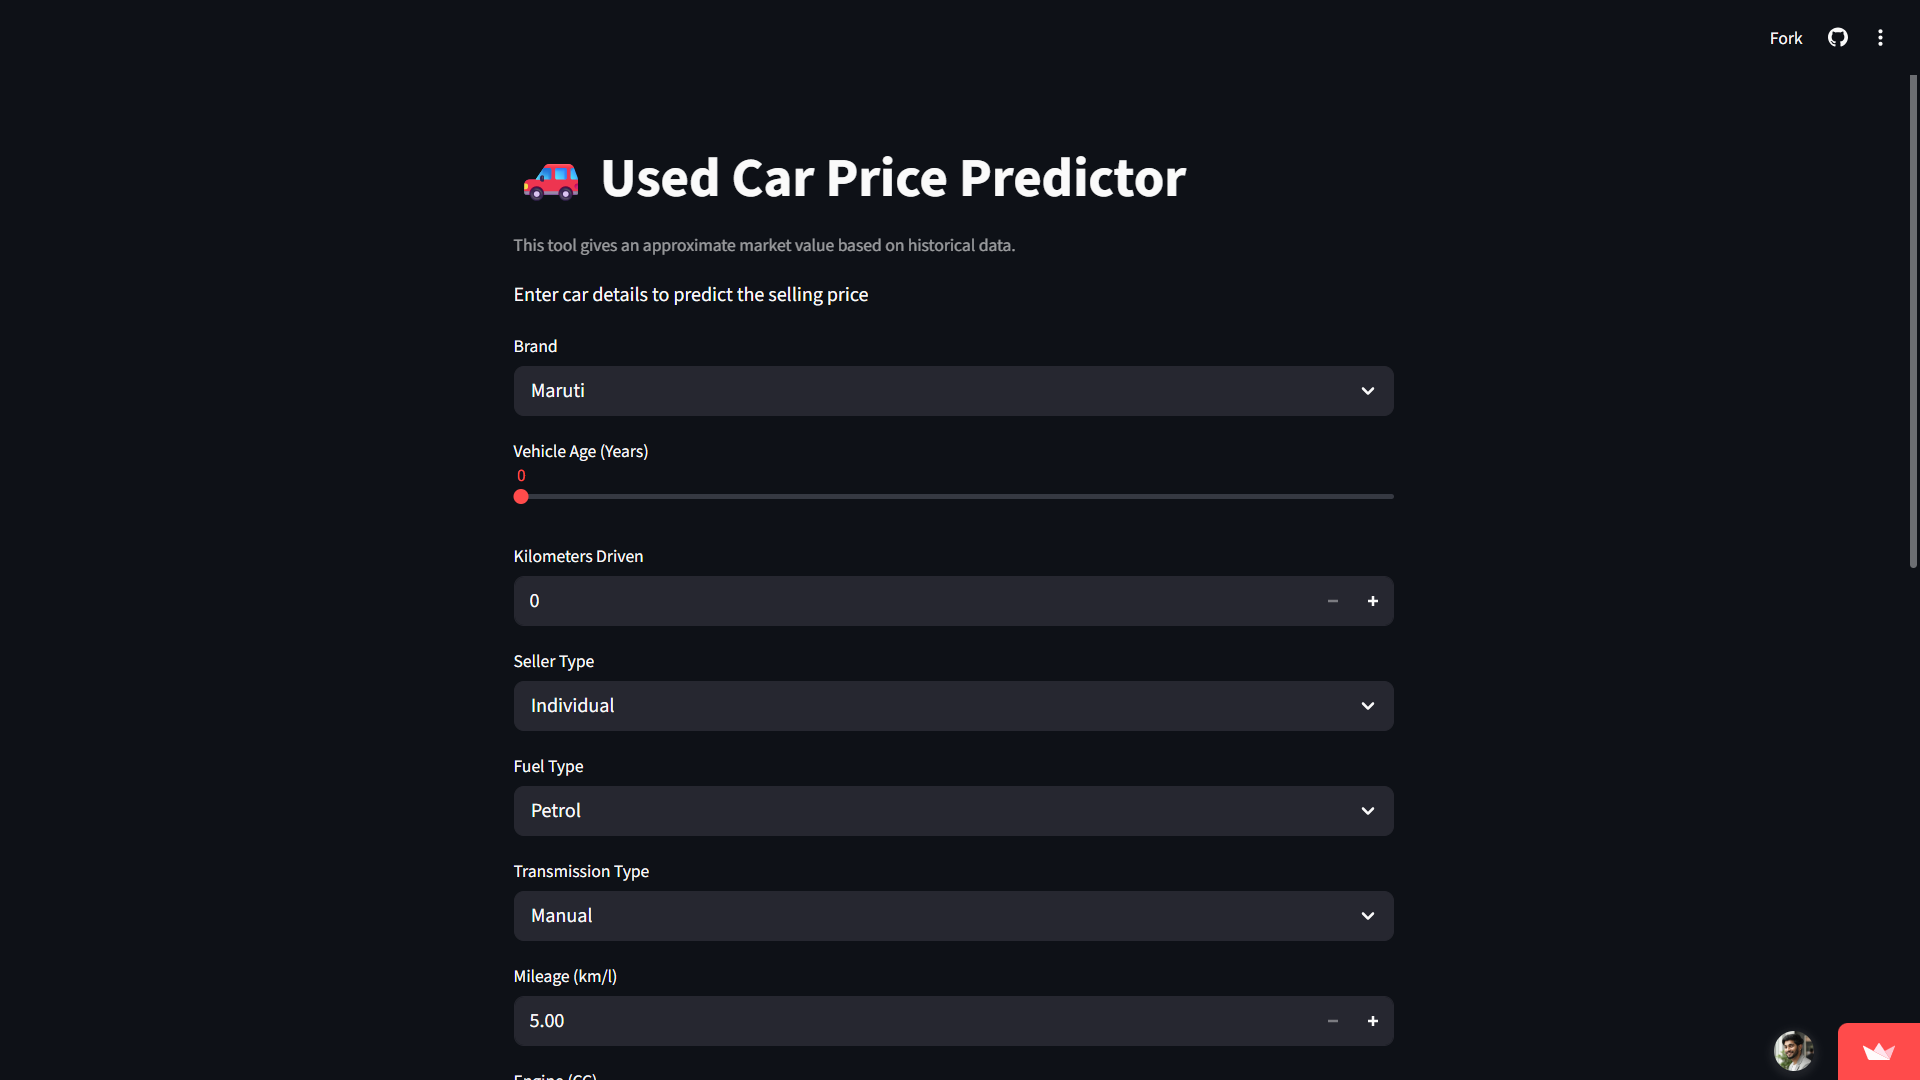This screenshot has width=1920, height=1080.
Task: Decrease Mileage using the minus icon
Action: tap(1332, 1021)
